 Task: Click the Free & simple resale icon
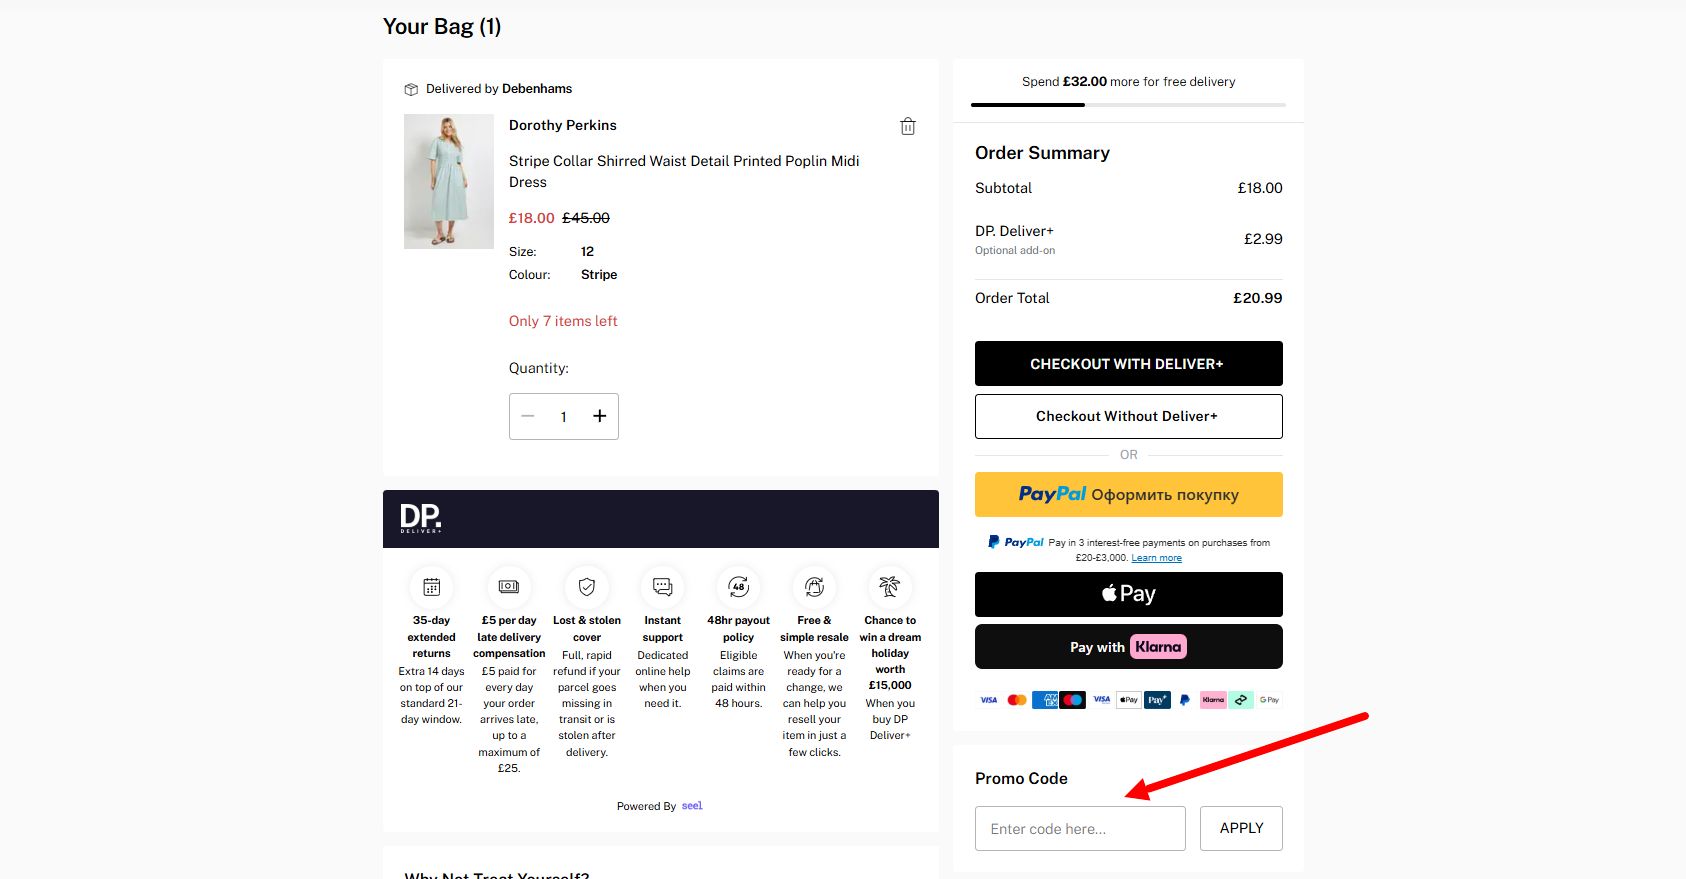815,587
